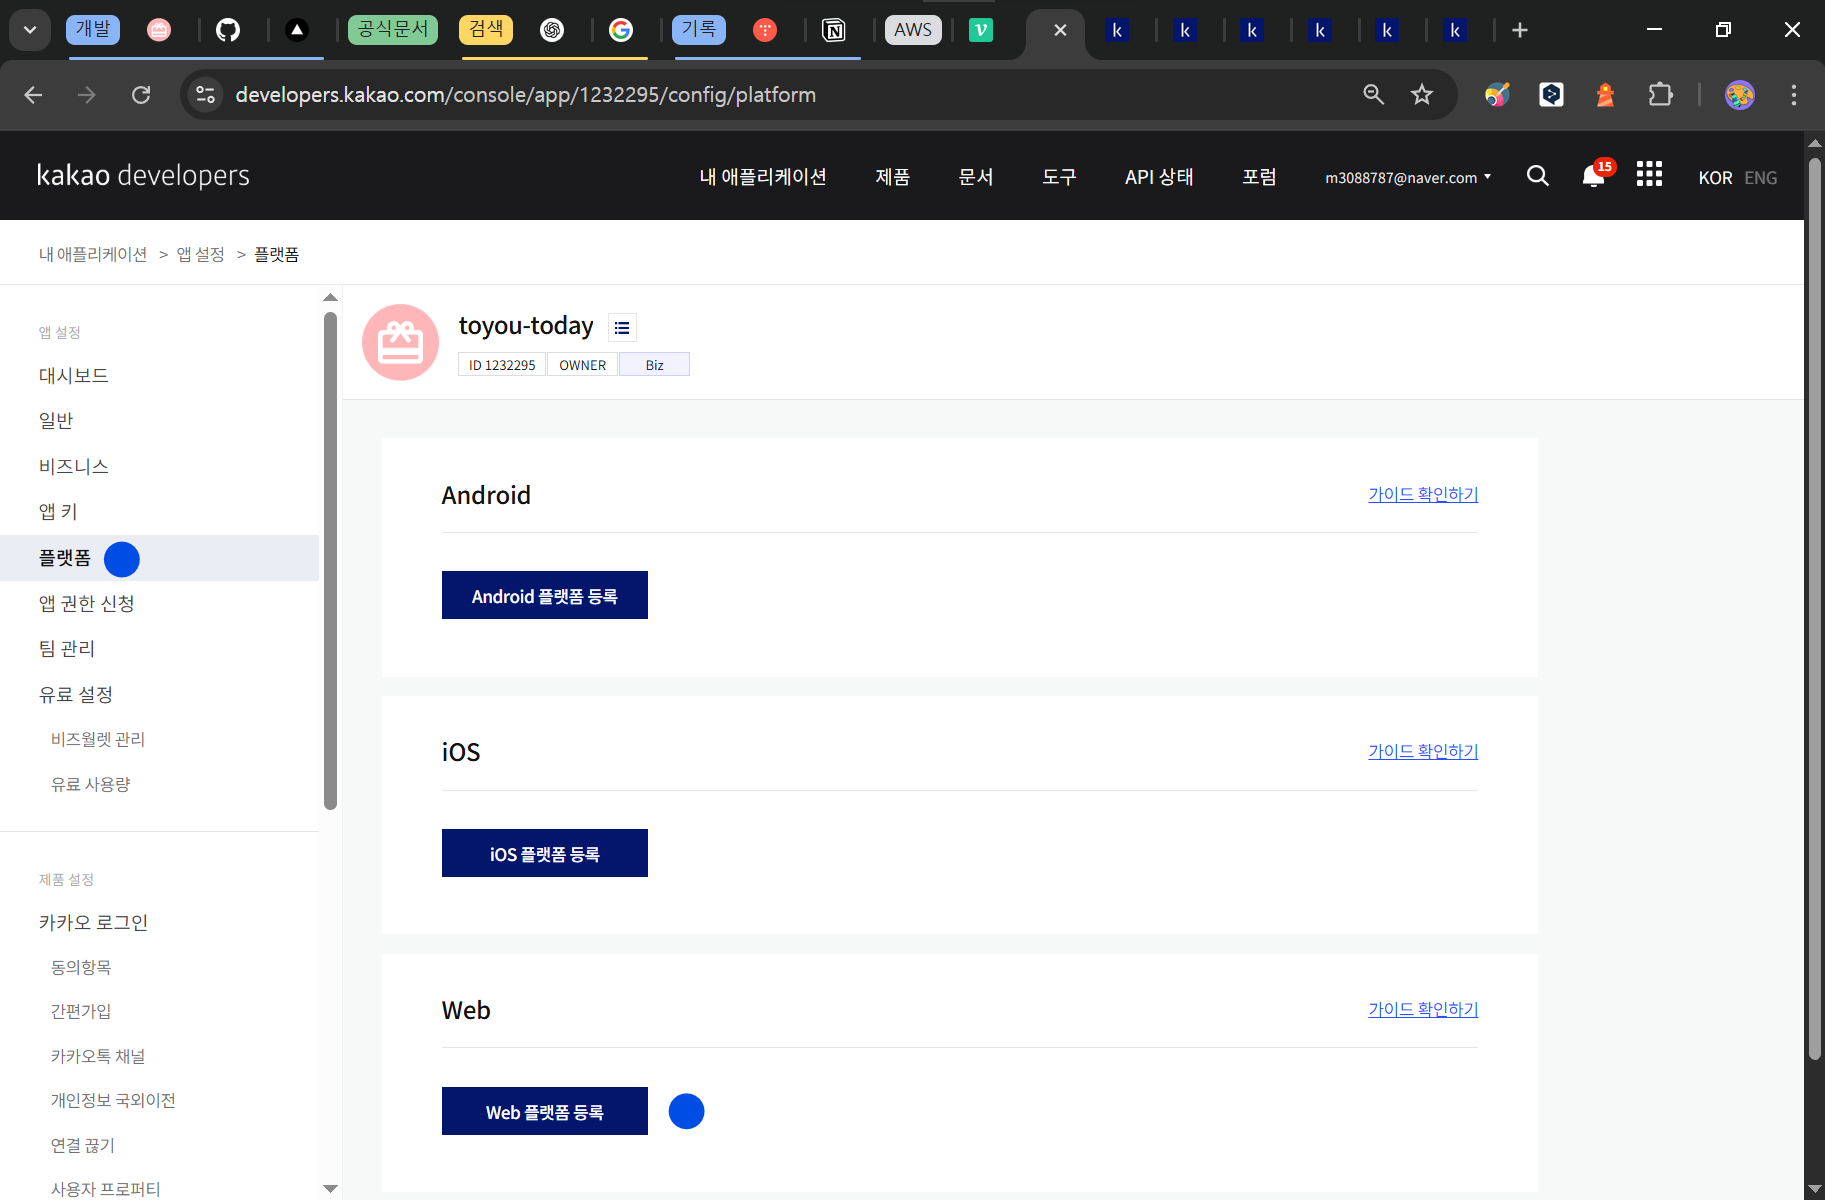
Task: Expand the m3088787@naver.com account dropdown
Action: pyautogui.click(x=1408, y=178)
